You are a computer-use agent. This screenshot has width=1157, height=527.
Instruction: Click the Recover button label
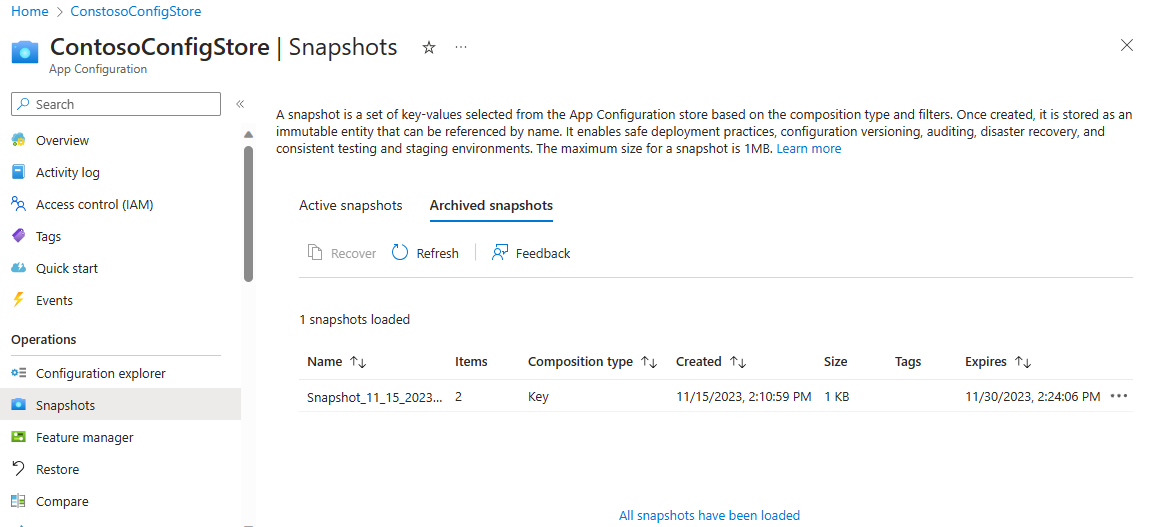[x=353, y=253]
